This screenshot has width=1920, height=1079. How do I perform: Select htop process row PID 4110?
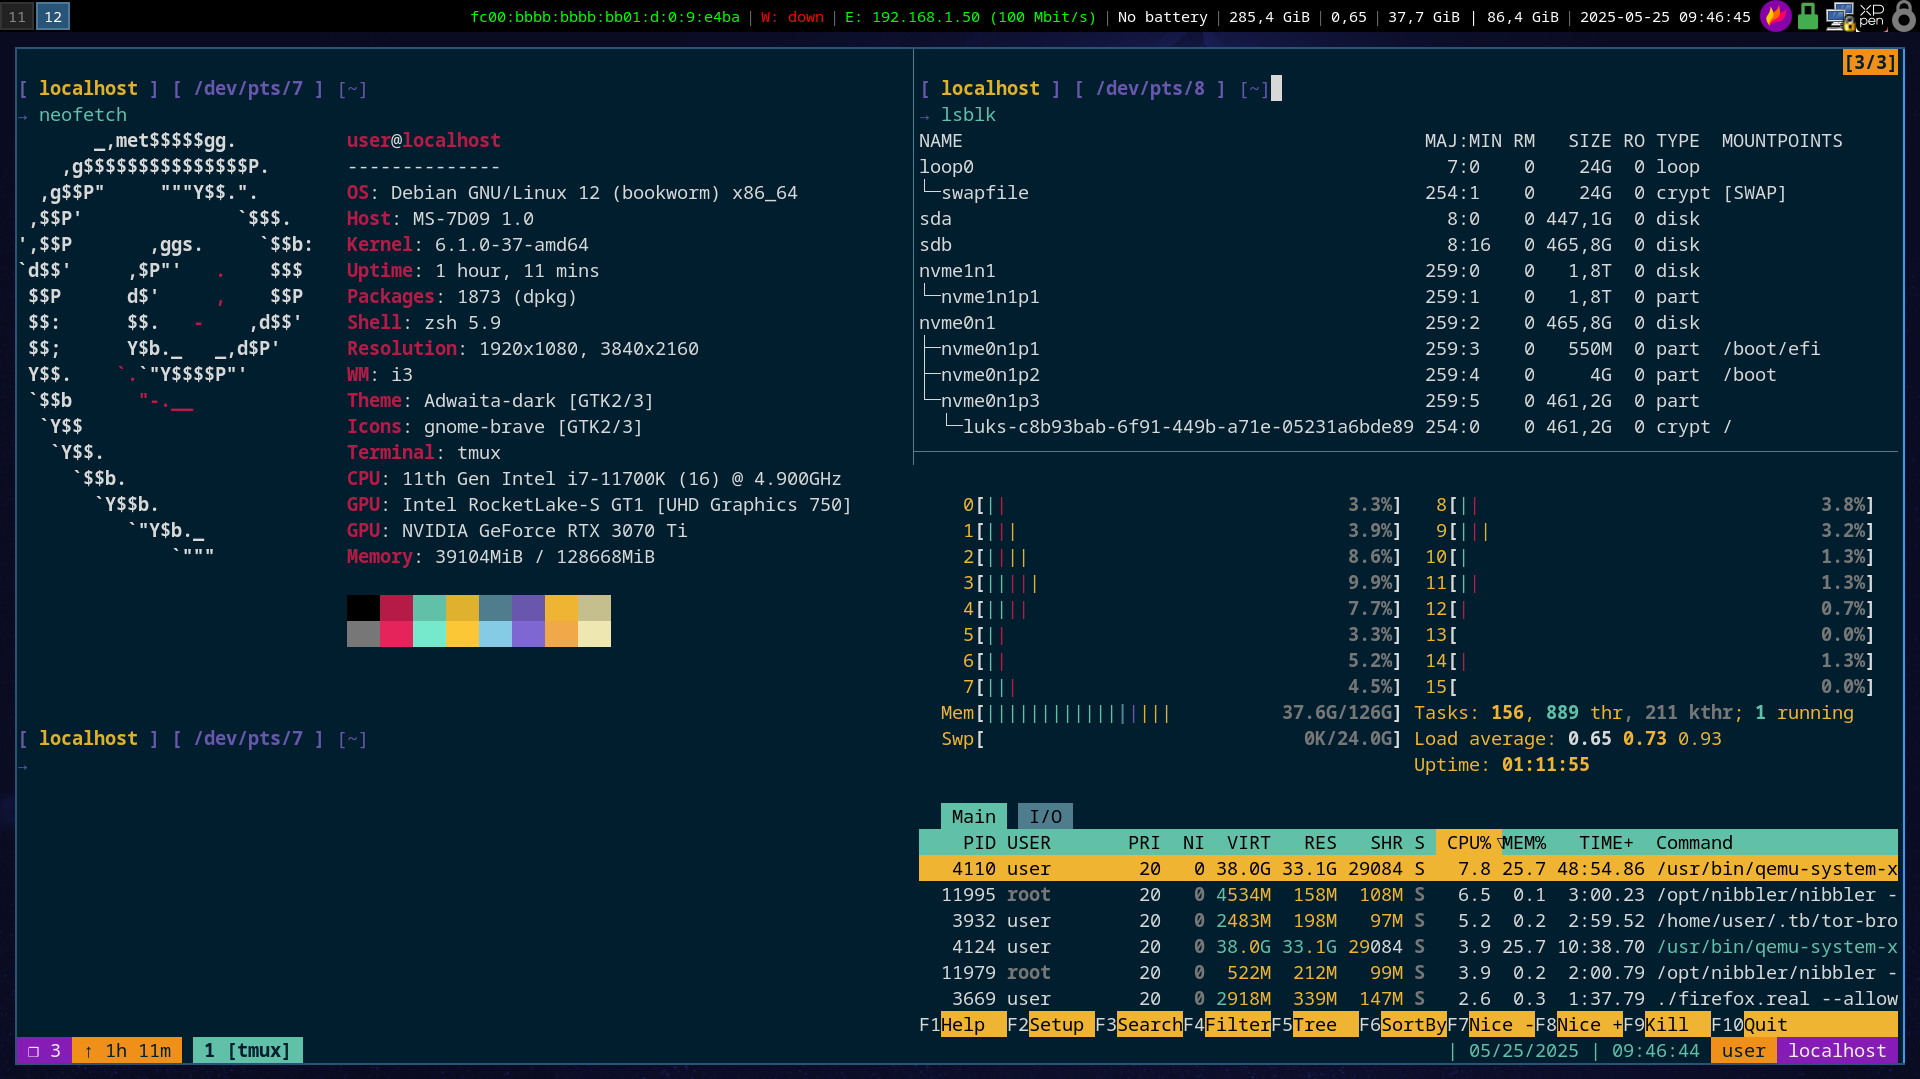[x=1408, y=868]
